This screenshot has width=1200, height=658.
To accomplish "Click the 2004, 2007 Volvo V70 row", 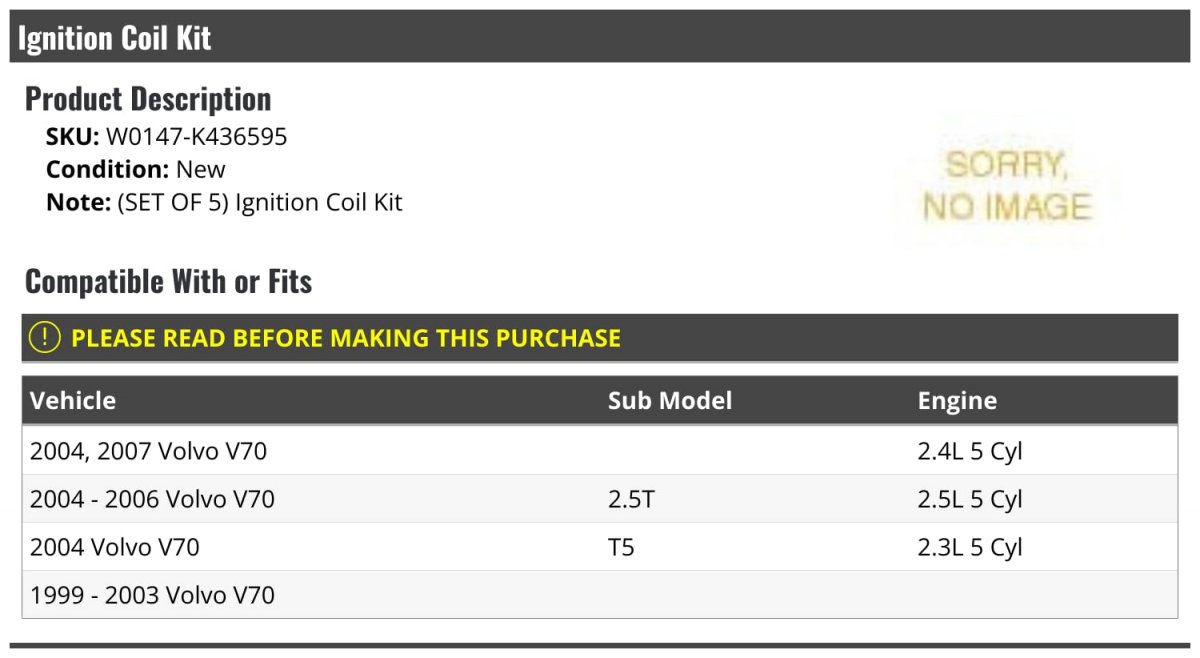I will 149,451.
